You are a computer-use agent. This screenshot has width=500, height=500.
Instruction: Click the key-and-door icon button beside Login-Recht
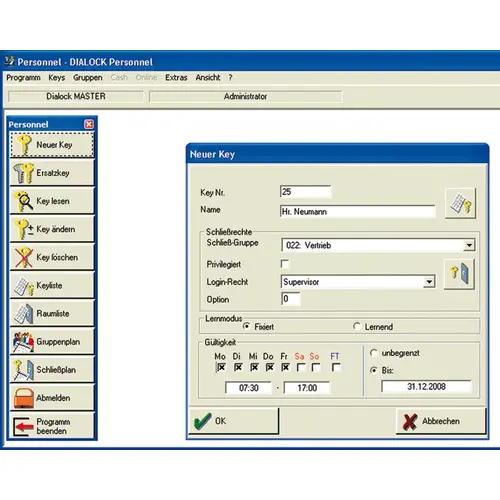point(459,274)
